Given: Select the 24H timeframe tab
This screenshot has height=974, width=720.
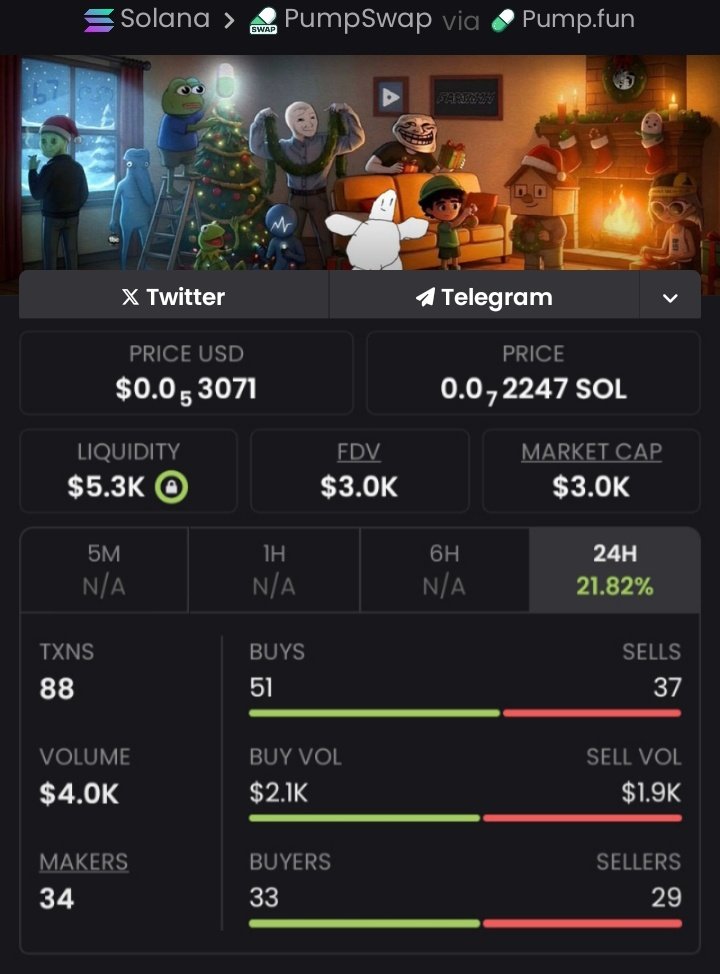Looking at the screenshot, I should (614, 570).
